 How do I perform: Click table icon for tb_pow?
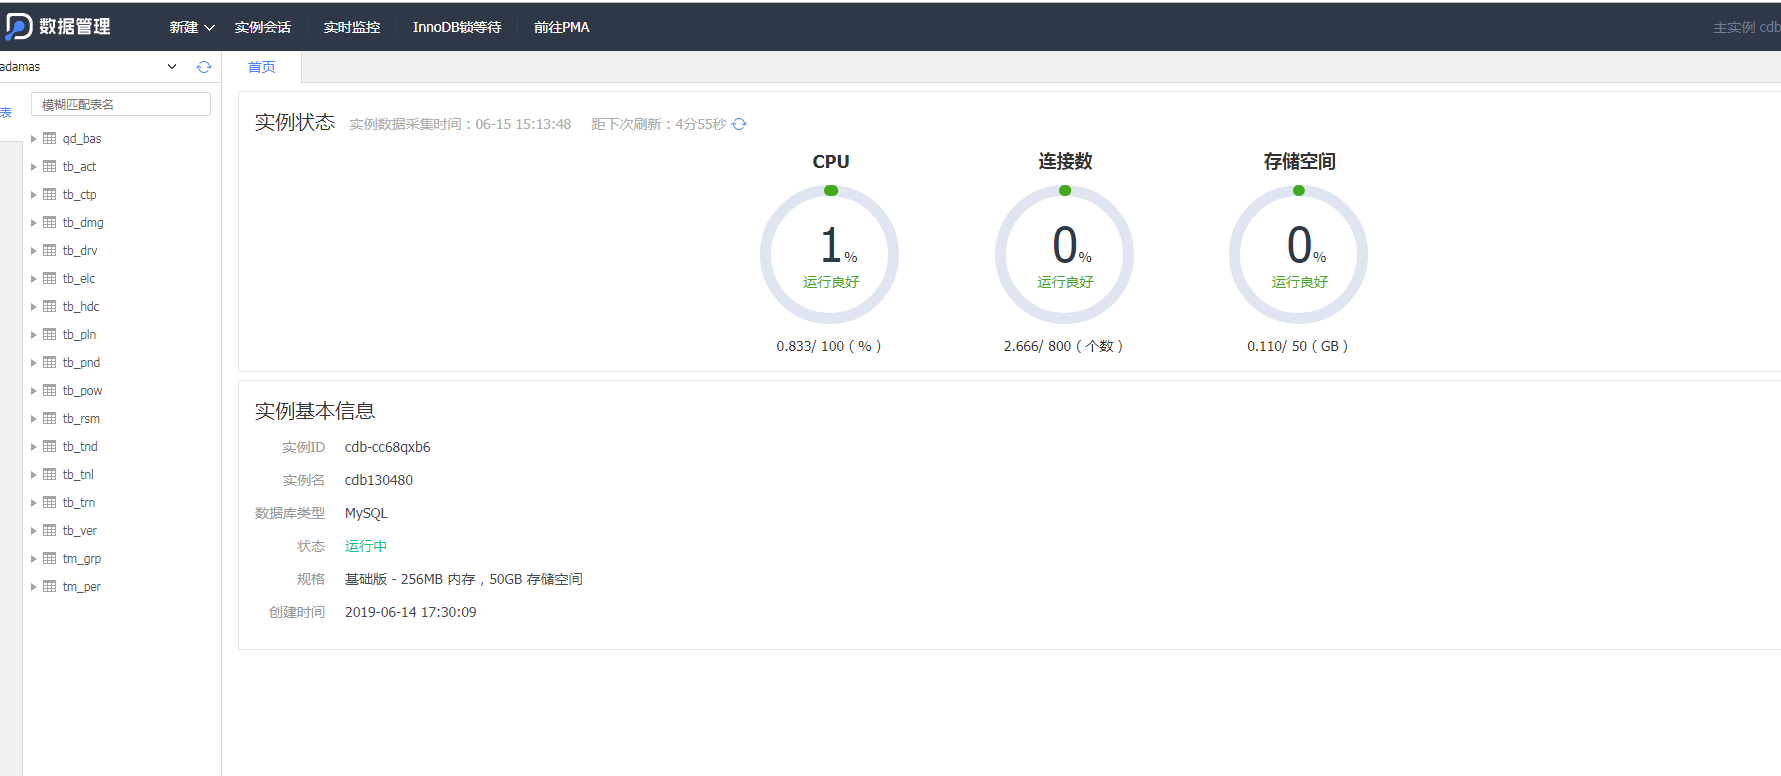tap(50, 390)
